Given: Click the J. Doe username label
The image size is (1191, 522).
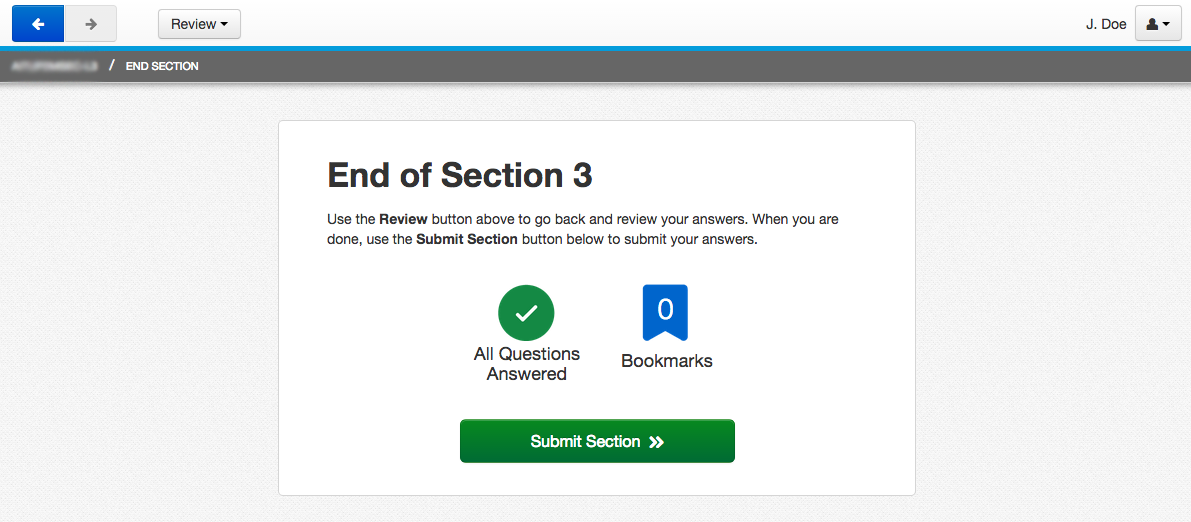Looking at the screenshot, I should point(1106,24).
